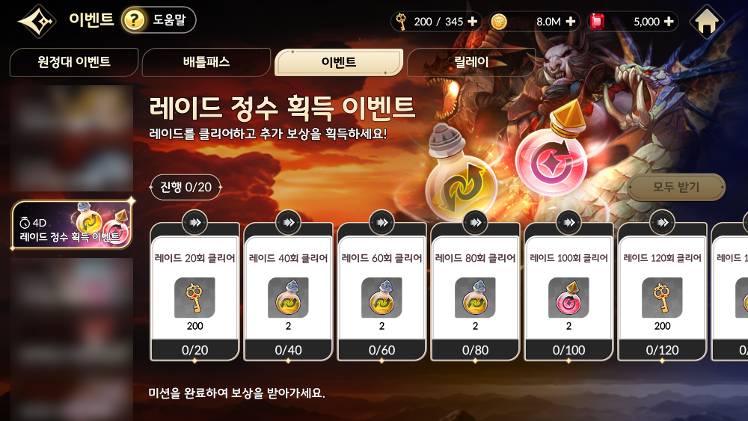This screenshot has height=421, width=748.
Task: Tap key reward icon in 레이드 20회 클리어
Action: point(195,298)
